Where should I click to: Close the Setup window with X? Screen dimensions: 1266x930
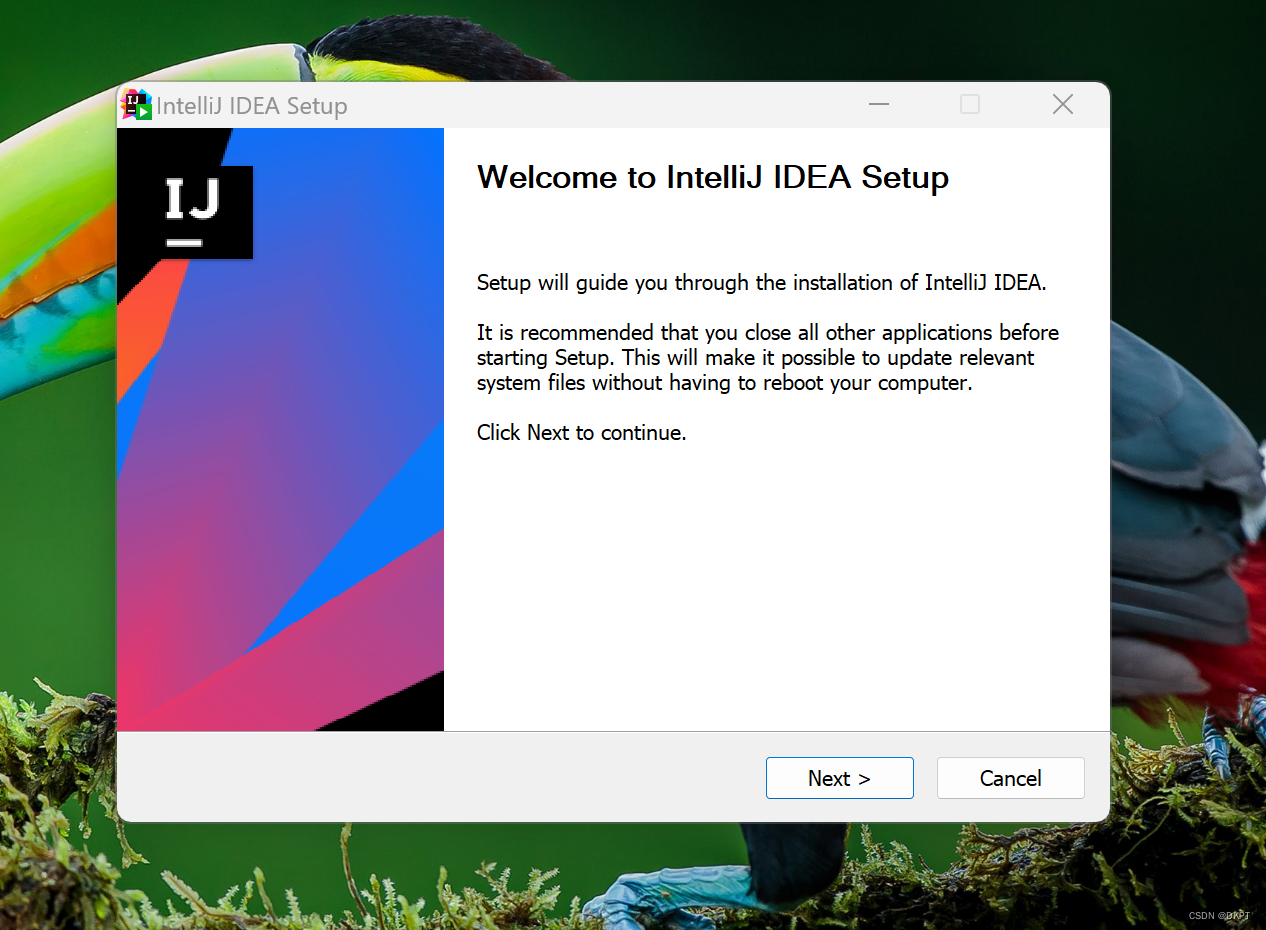1063,104
